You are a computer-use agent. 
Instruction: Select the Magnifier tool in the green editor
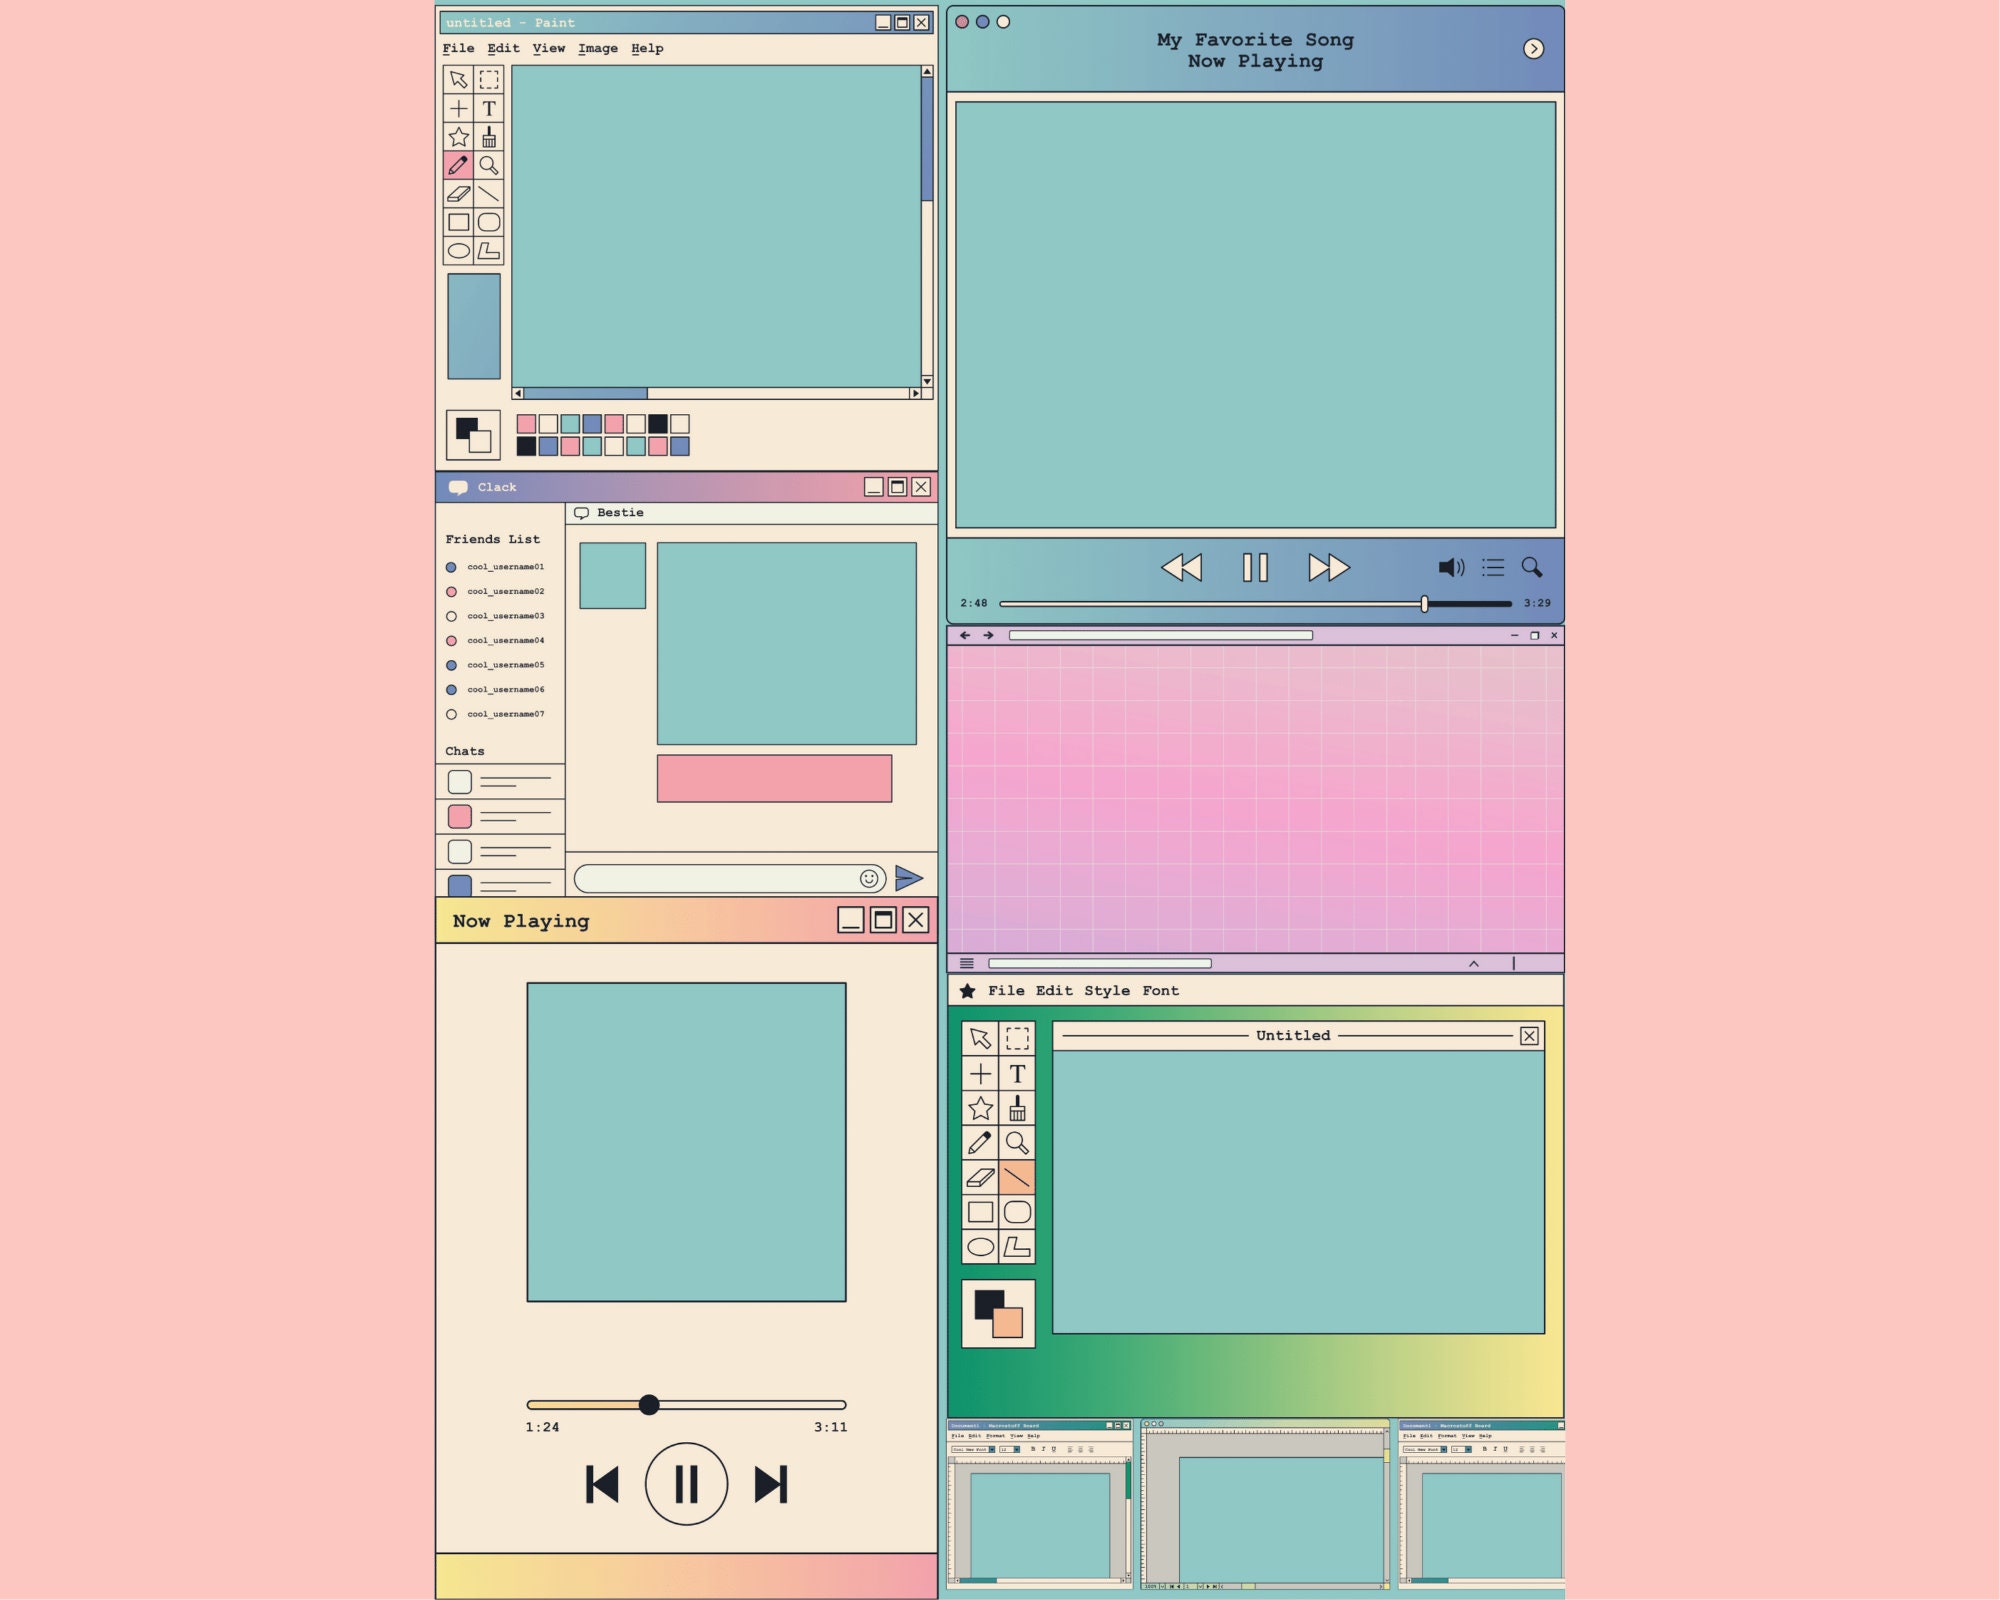pyautogui.click(x=1017, y=1142)
